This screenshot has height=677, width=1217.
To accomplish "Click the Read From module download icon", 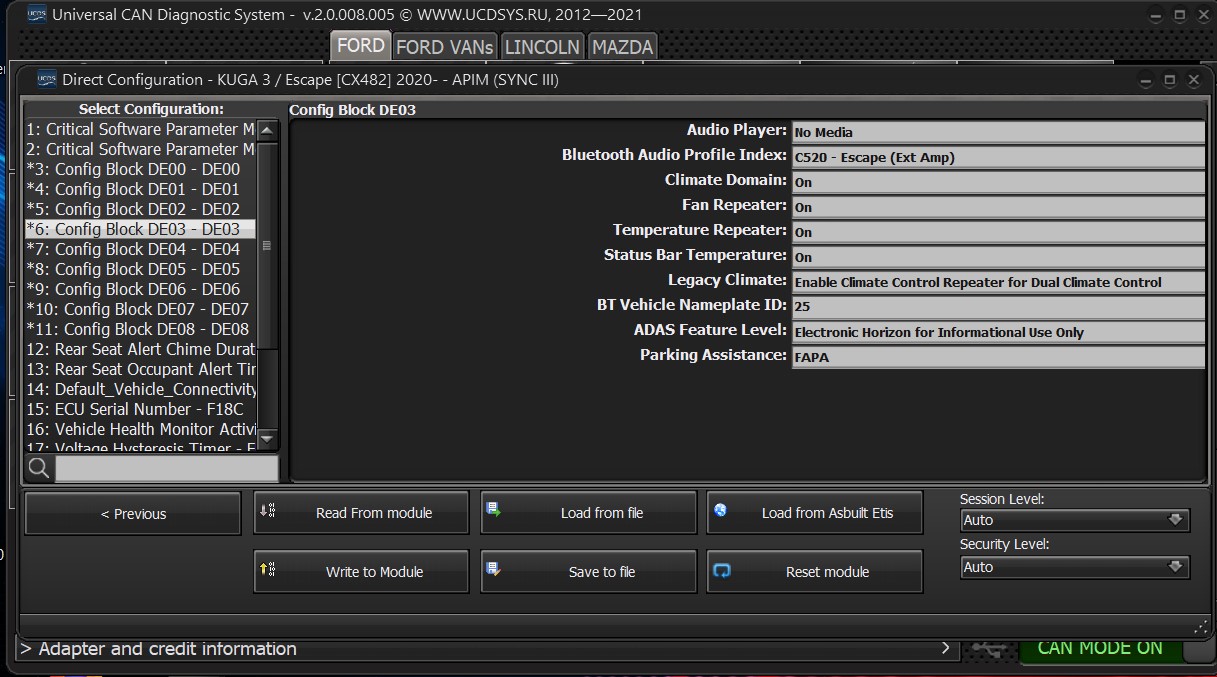I will click(x=267, y=511).
